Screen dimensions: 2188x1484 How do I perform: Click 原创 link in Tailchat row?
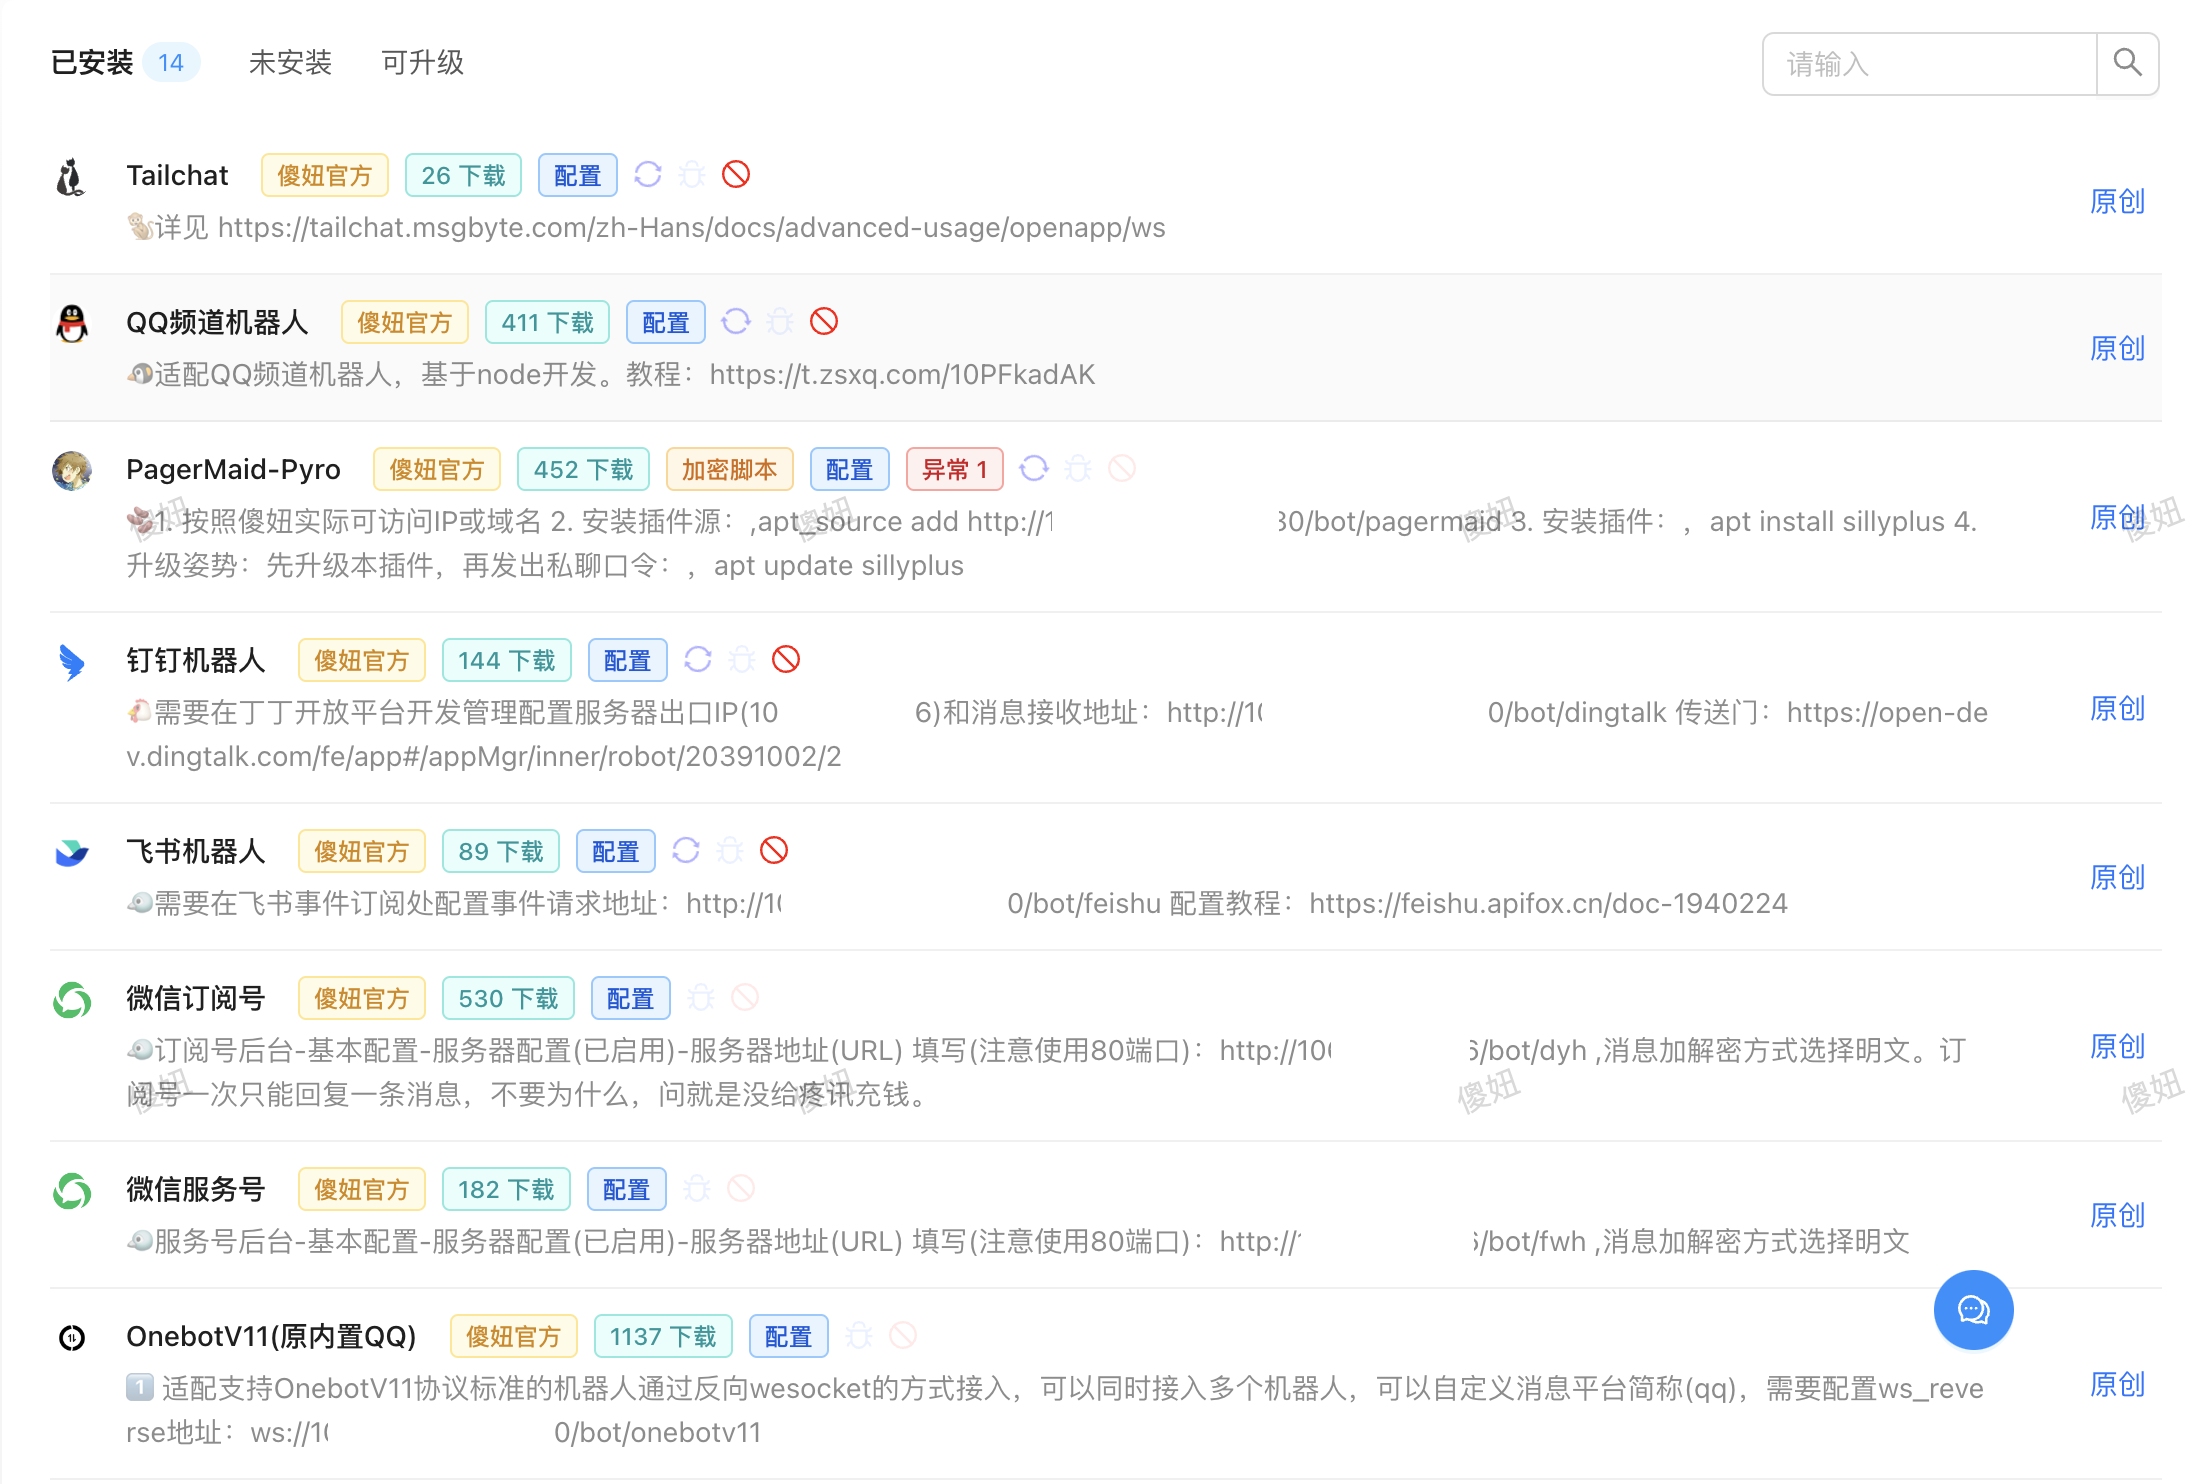[2117, 201]
